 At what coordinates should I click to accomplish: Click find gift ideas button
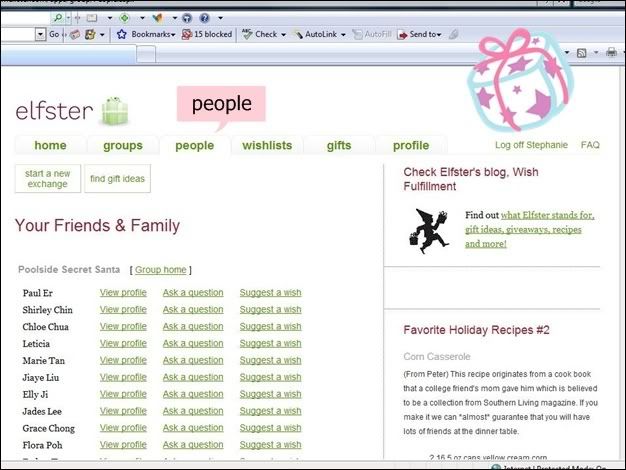(x=117, y=178)
